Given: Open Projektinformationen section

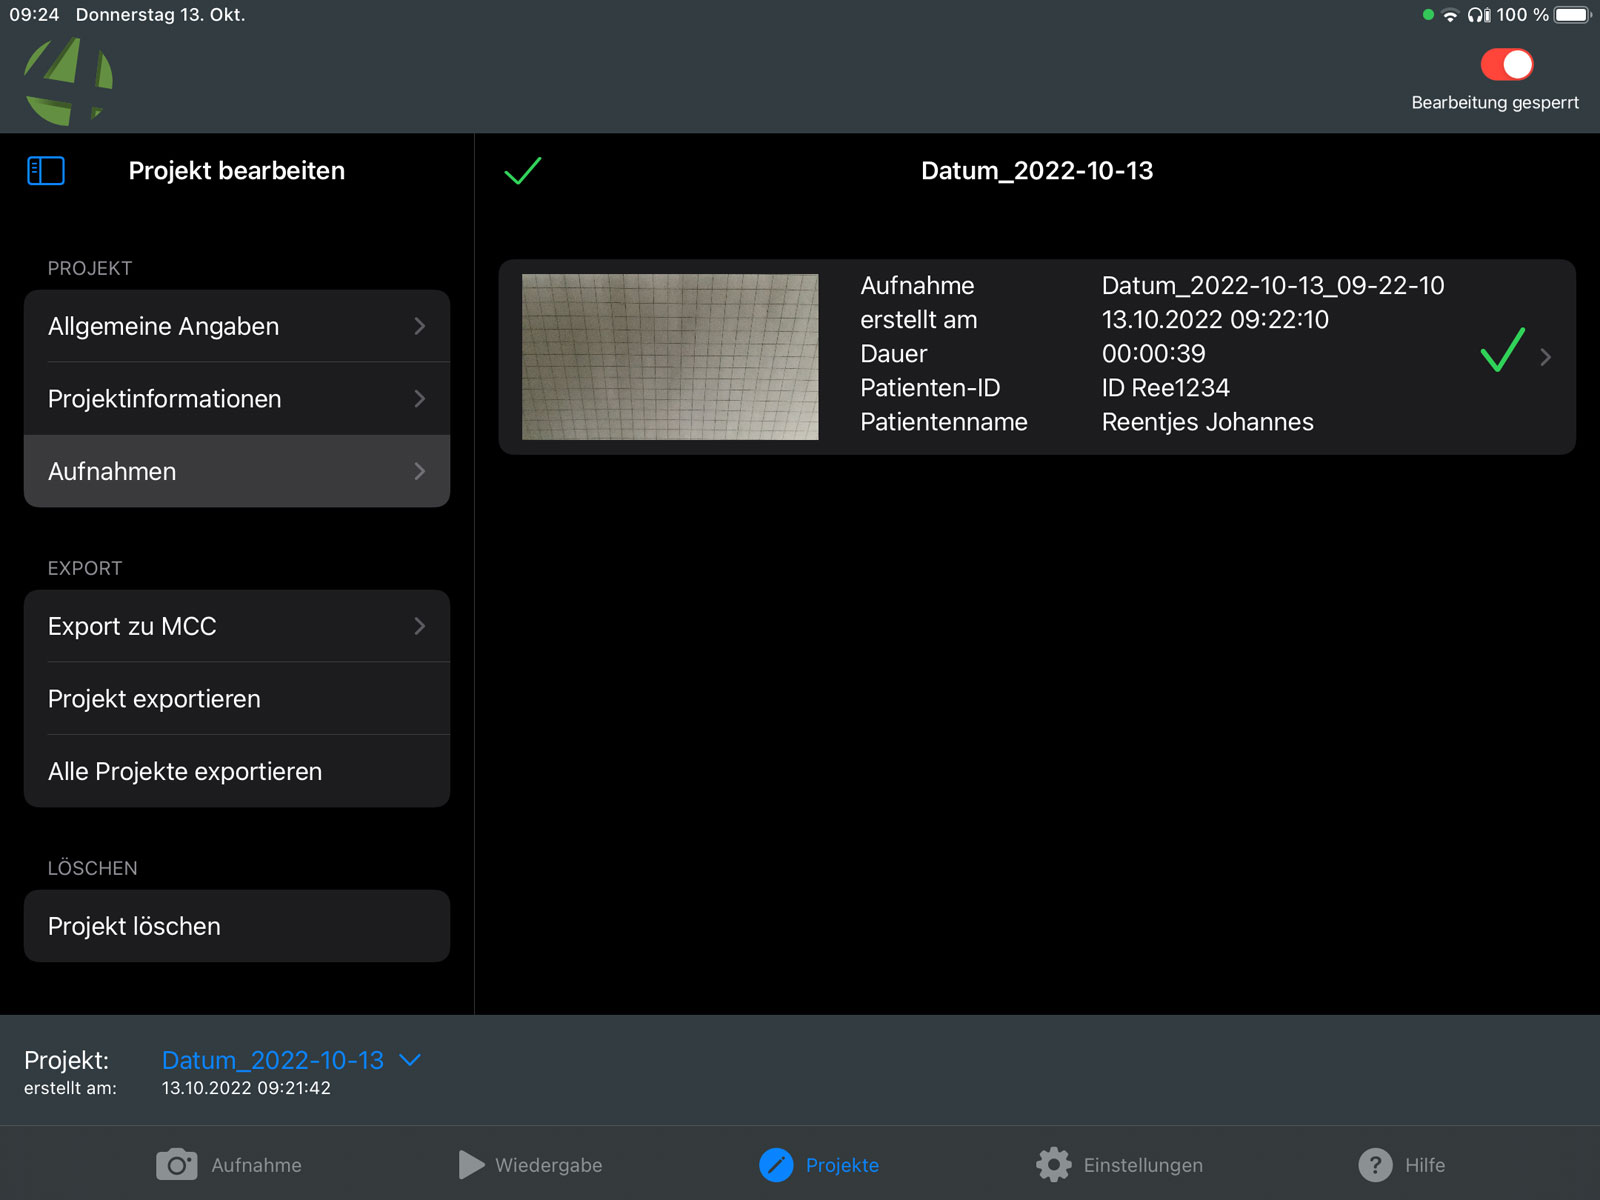Looking at the screenshot, I should (237, 399).
